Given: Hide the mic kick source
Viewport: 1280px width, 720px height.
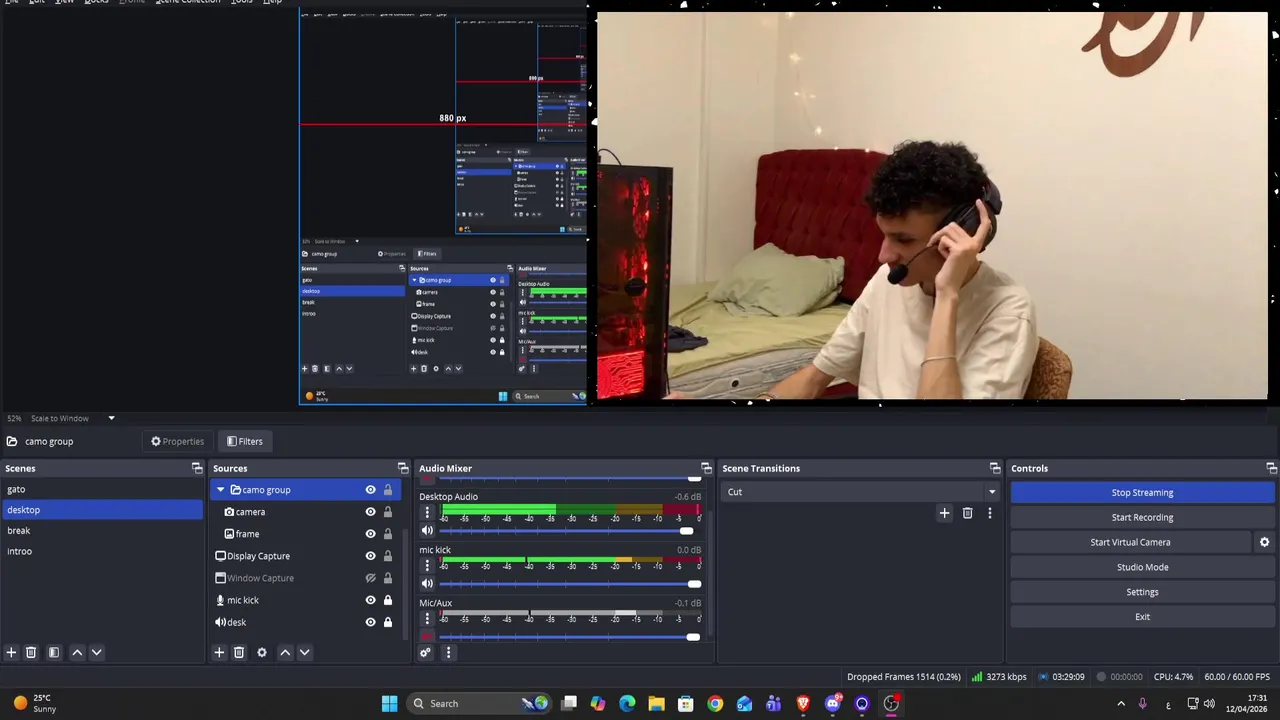Looking at the screenshot, I should tap(370, 600).
